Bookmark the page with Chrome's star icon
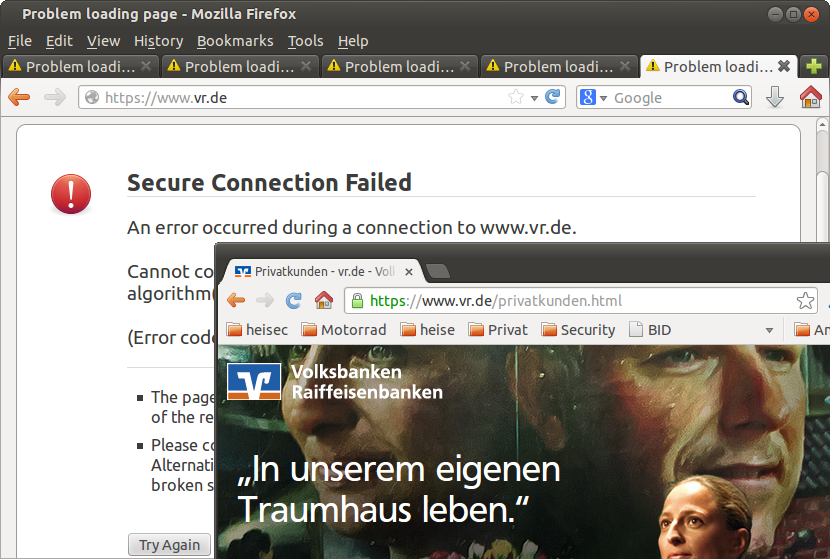This screenshot has width=830, height=559. [x=805, y=301]
